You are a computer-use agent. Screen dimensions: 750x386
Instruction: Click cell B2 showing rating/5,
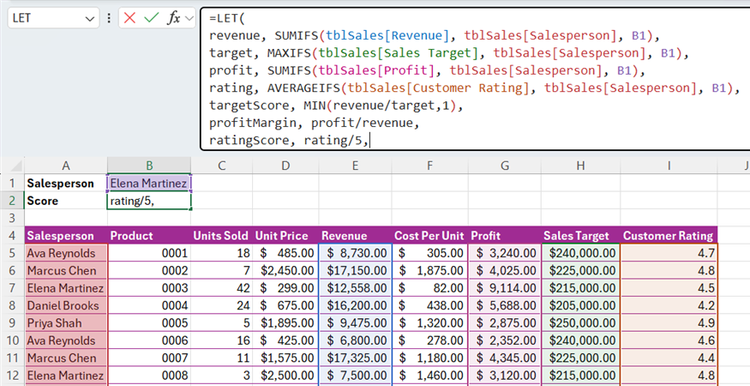(x=149, y=201)
